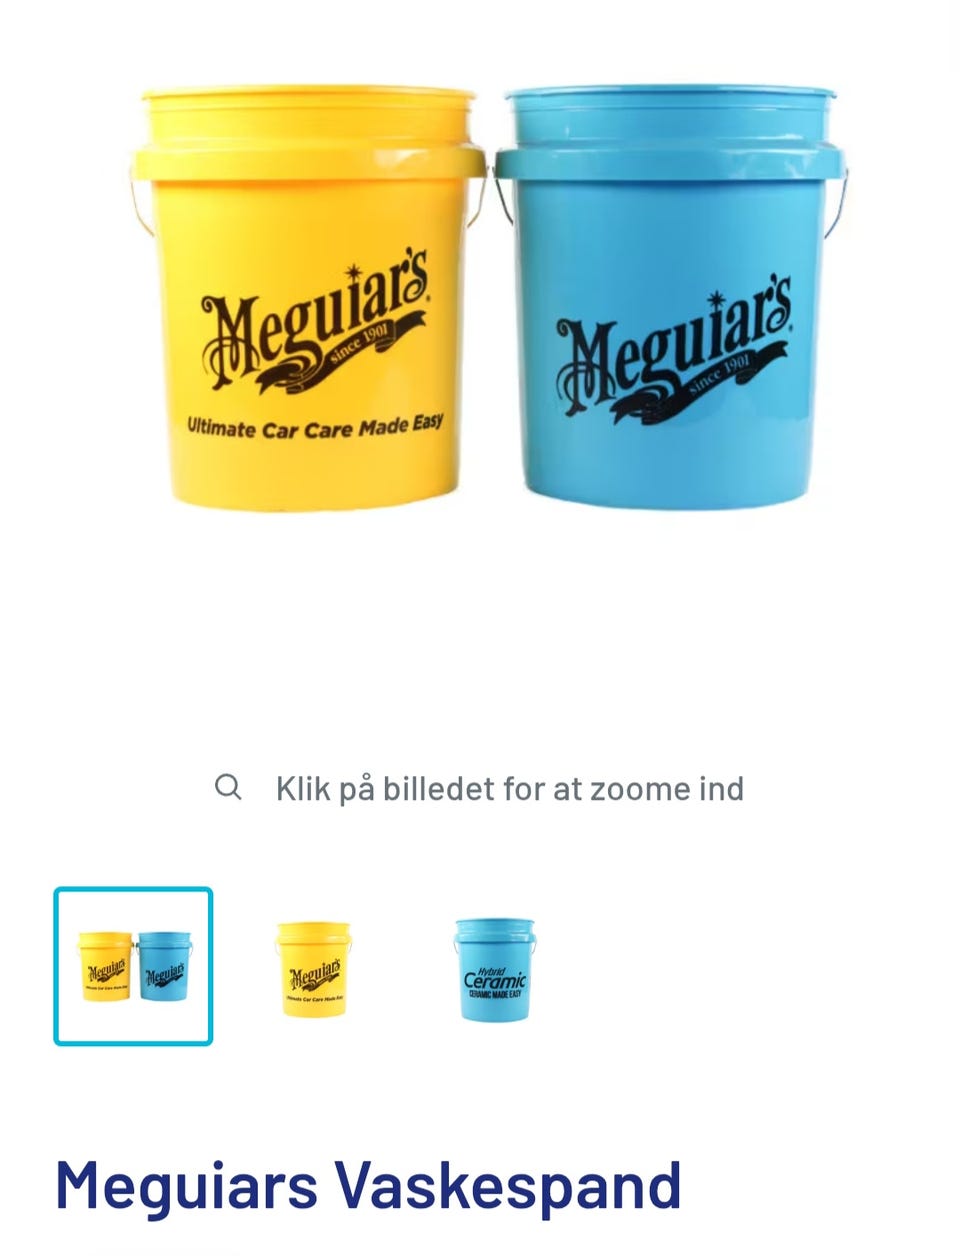Select the single yellow bucket thumbnail

click(314, 969)
